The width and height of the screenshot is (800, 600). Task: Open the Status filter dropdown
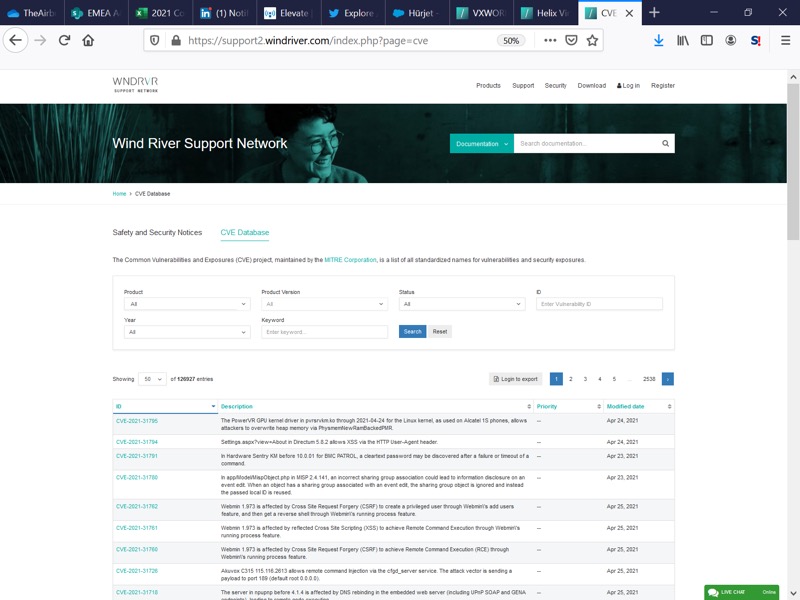click(462, 304)
